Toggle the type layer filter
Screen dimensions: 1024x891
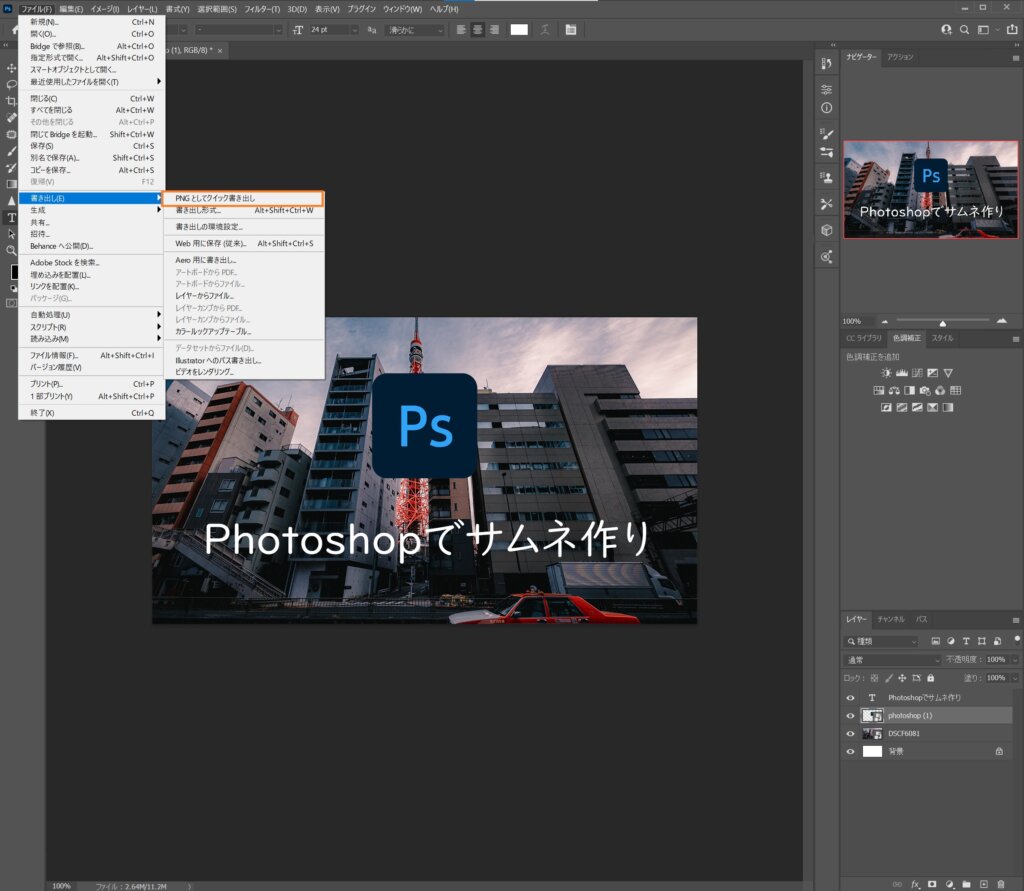(x=966, y=641)
